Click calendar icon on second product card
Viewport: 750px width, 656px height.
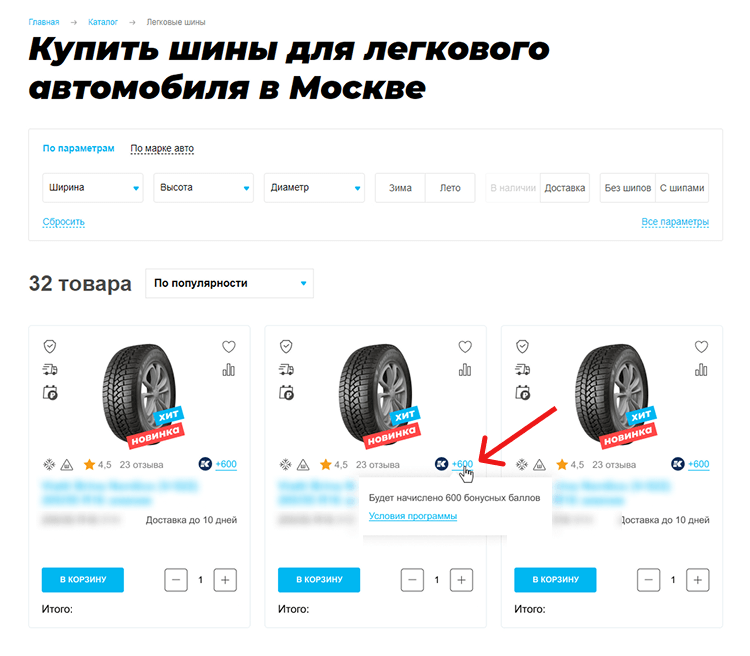click(286, 393)
